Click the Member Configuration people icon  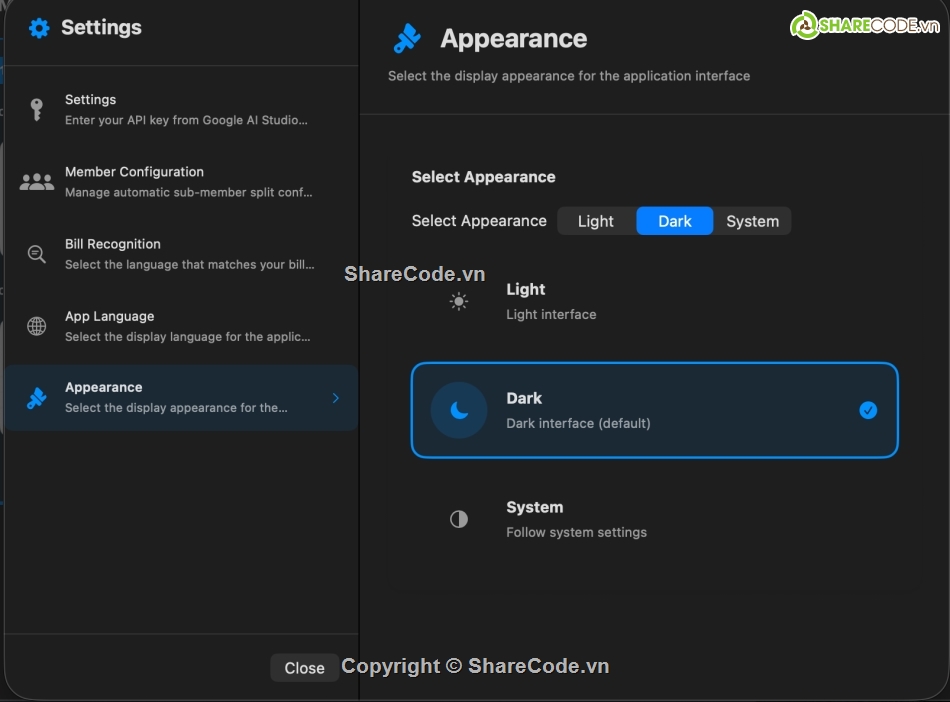pyautogui.click(x=36, y=181)
